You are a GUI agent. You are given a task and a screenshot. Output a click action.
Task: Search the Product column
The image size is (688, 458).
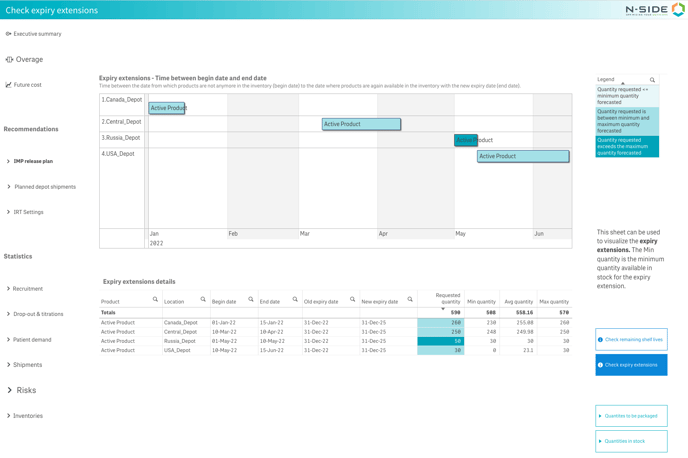[155, 300]
